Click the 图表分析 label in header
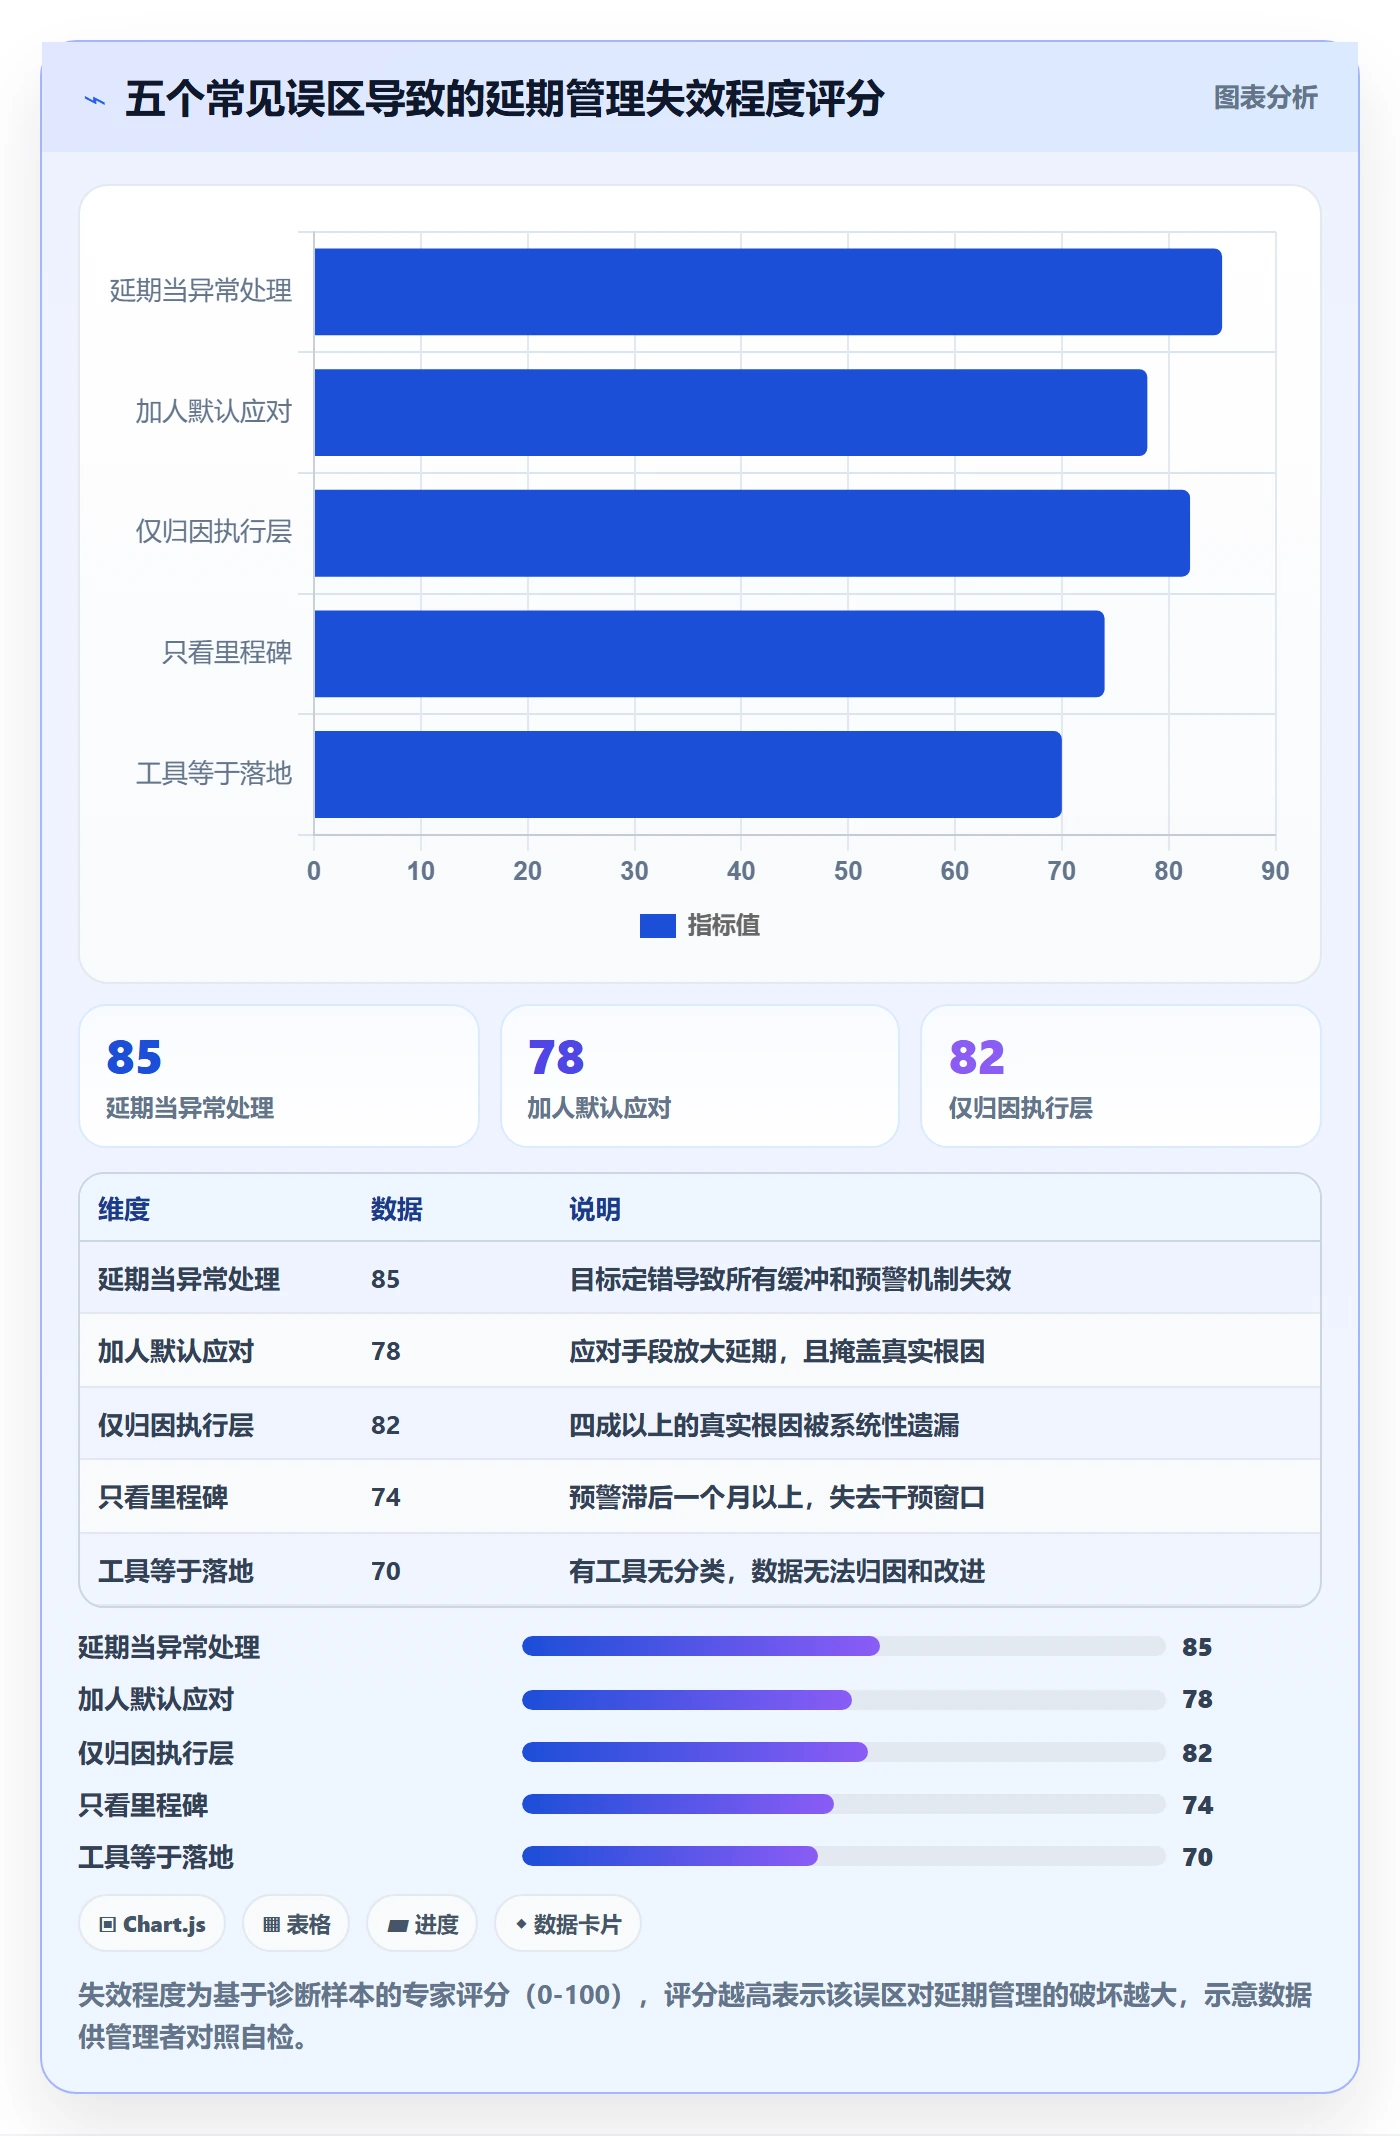Screen dimensions: 1400x2136 pyautogui.click(x=1265, y=97)
